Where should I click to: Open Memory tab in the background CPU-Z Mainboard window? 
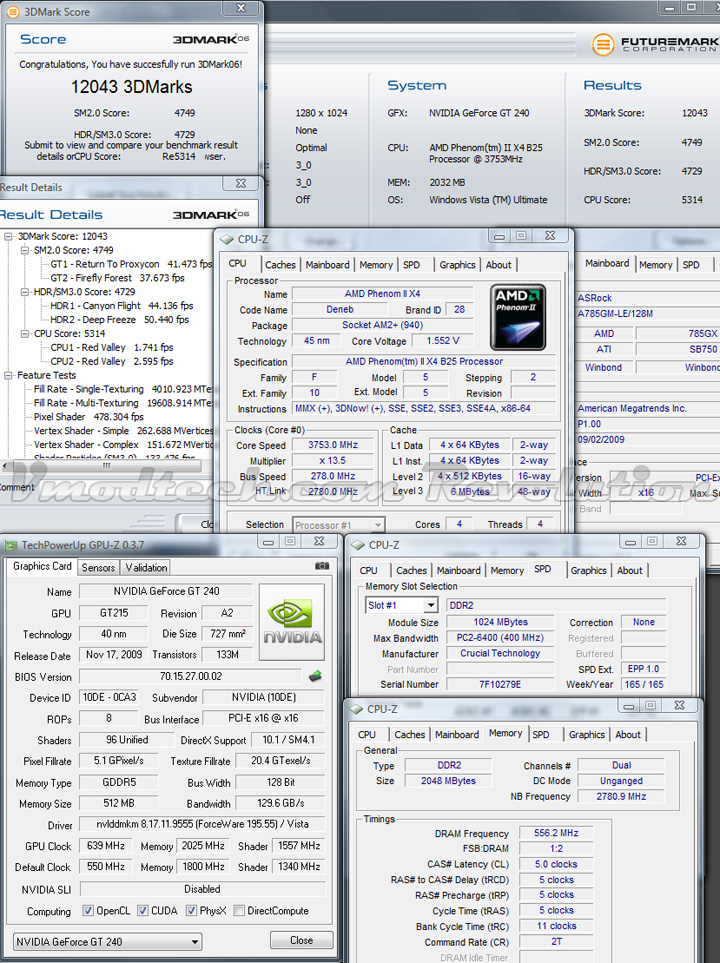(x=655, y=265)
